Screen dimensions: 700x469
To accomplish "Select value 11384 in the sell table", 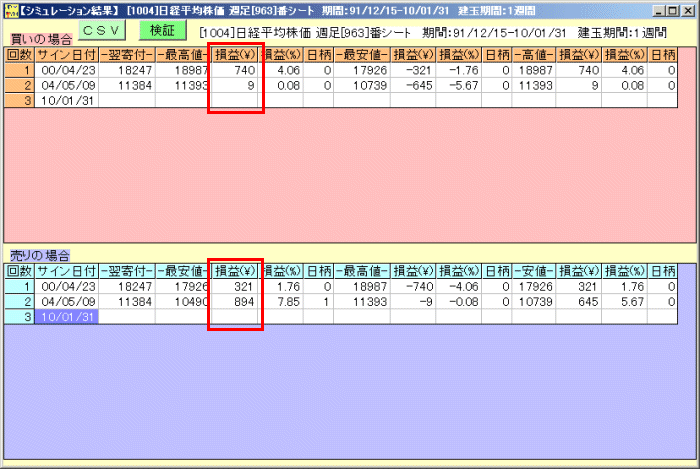I will pyautogui.click(x=127, y=302).
